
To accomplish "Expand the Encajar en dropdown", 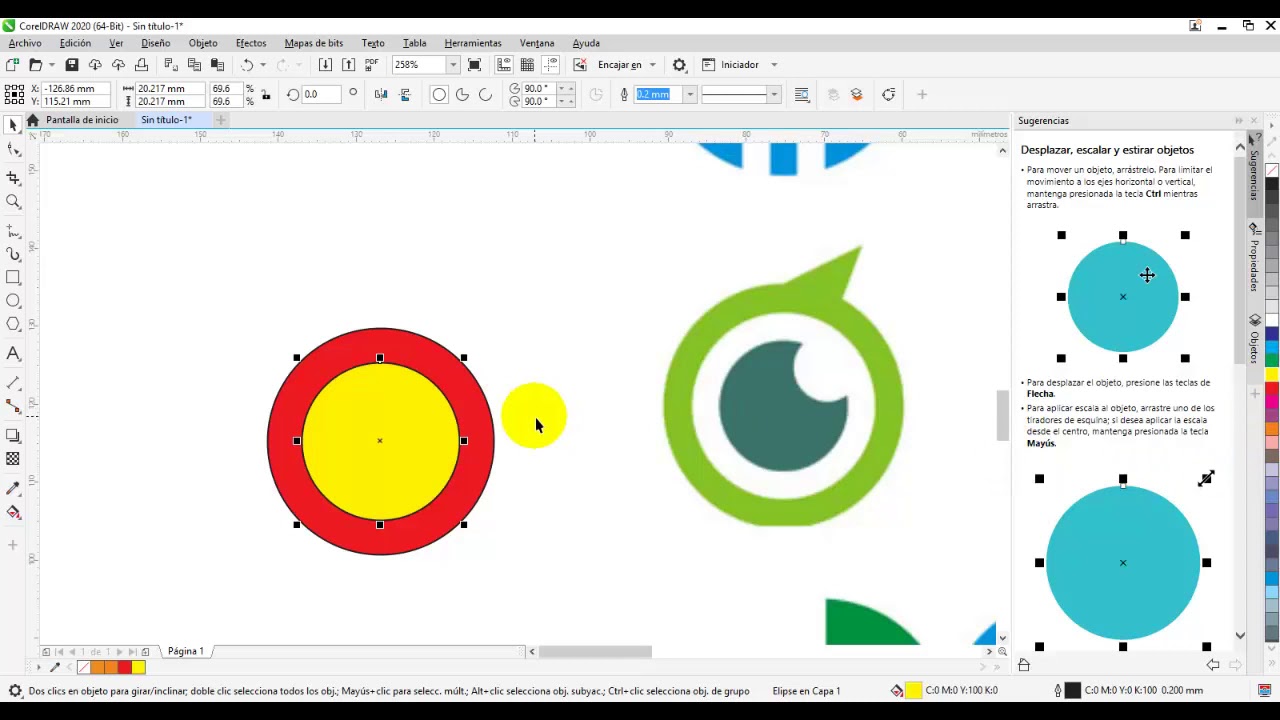I will coord(653,65).
